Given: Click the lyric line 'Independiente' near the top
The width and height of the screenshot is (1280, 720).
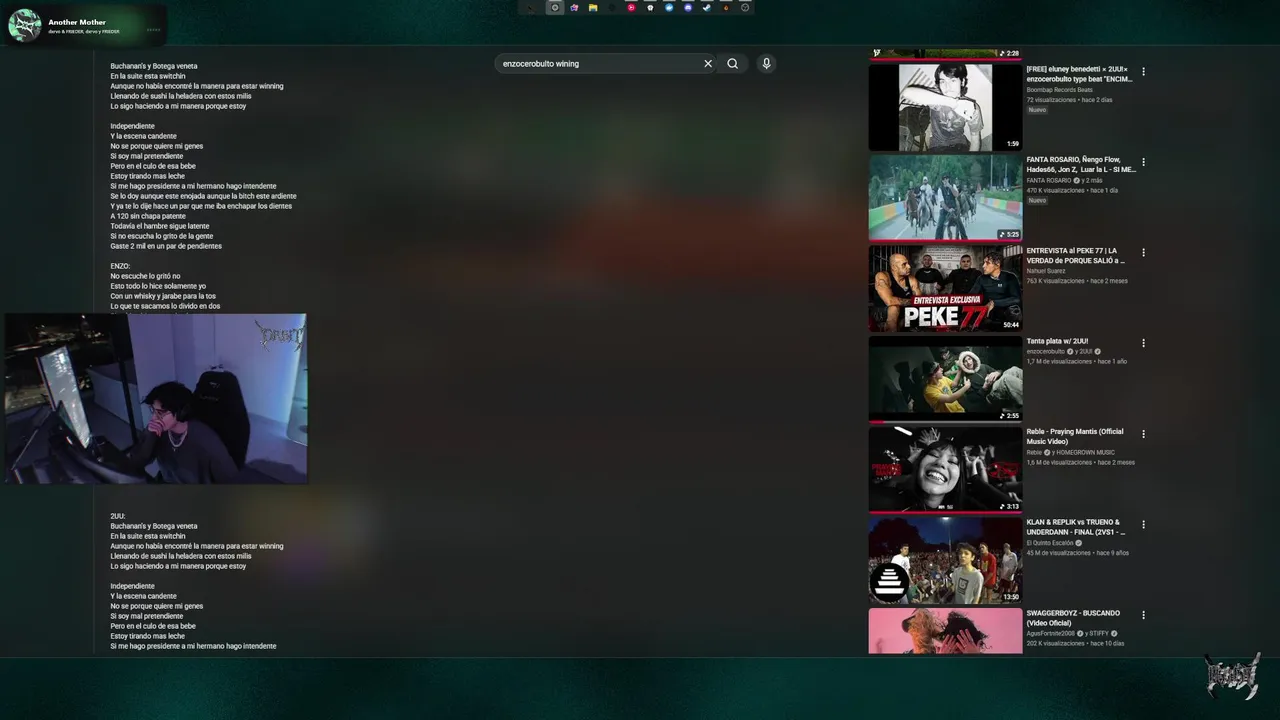Looking at the screenshot, I should (x=132, y=126).
